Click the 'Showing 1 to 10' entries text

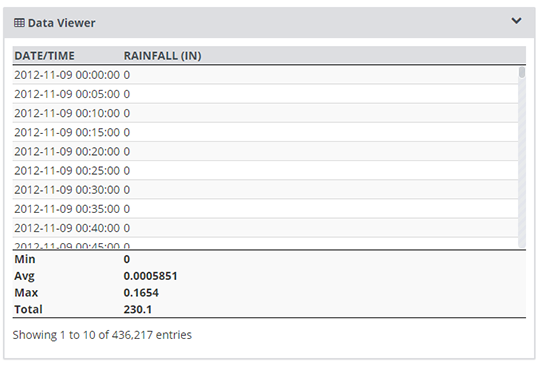coord(102,335)
